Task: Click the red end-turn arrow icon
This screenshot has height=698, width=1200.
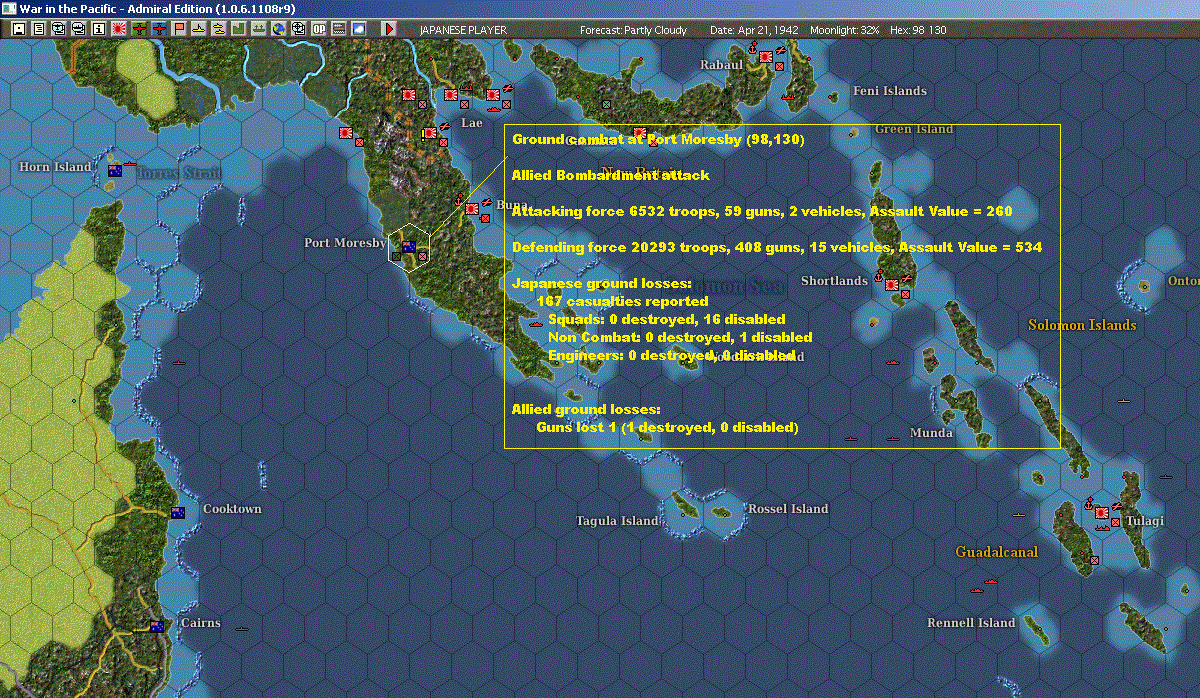Action: [390, 29]
